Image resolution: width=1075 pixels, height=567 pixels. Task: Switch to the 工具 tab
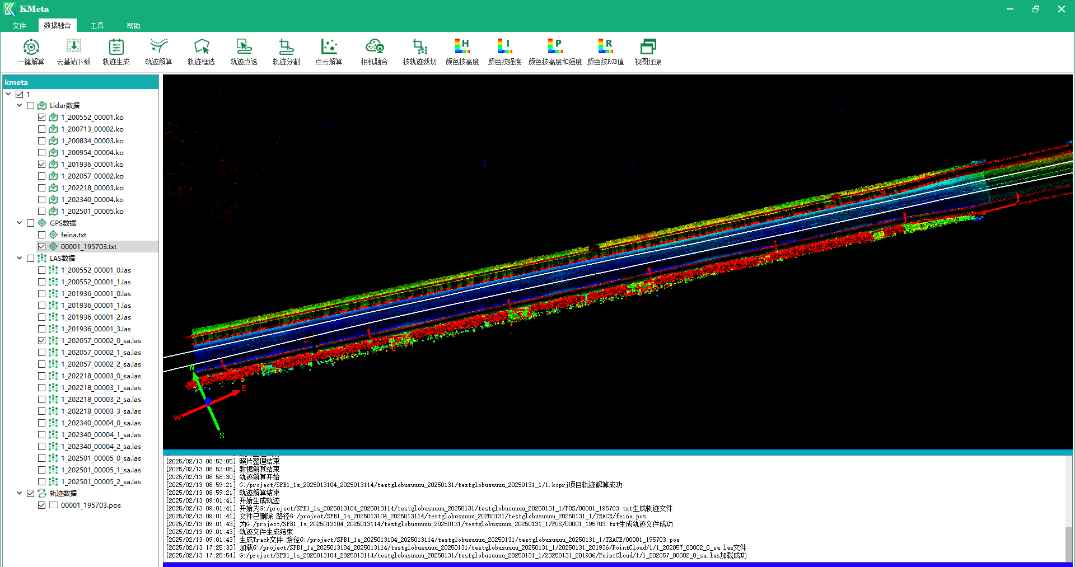tap(97, 25)
